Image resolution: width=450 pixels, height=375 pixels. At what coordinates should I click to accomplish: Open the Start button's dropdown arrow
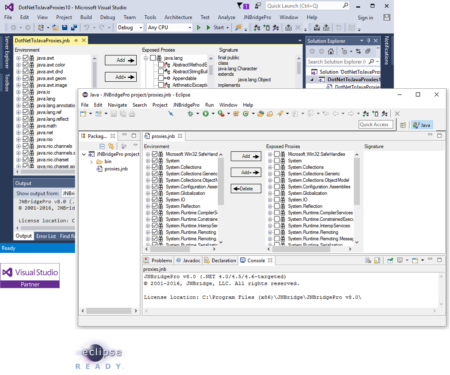(227, 28)
